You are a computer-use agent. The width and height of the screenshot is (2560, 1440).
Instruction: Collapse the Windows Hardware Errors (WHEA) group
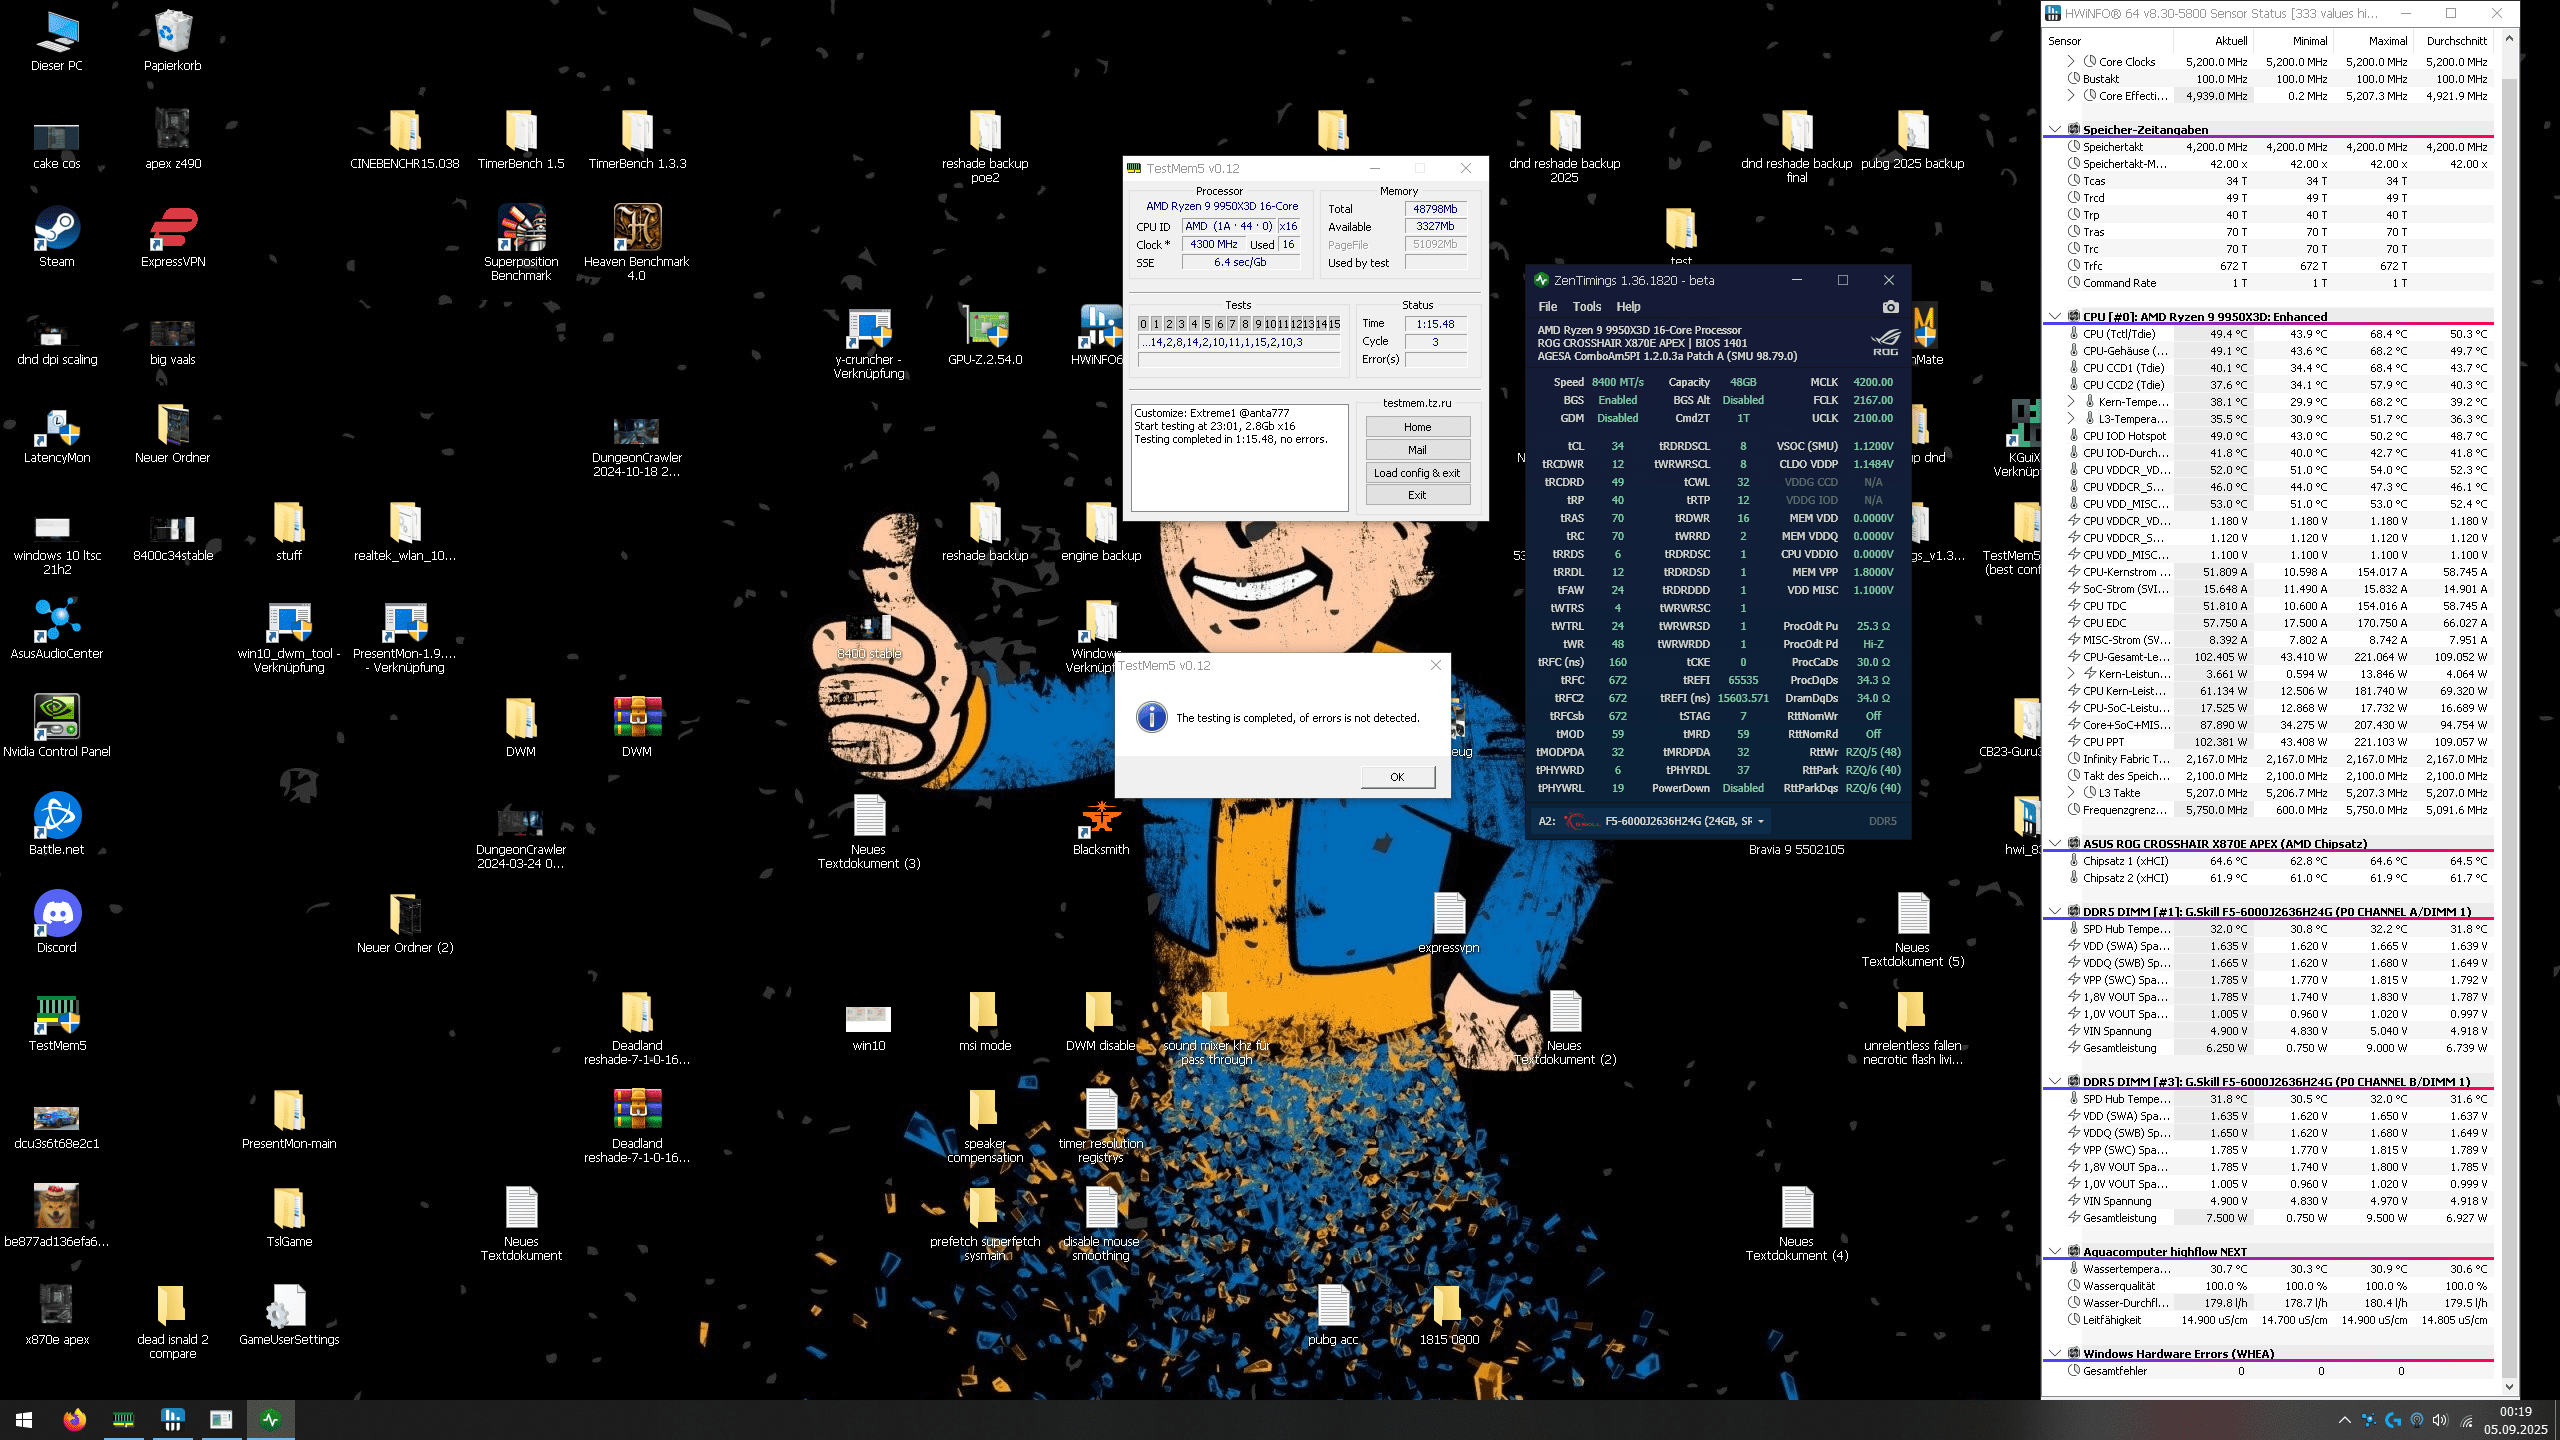2055,1353
